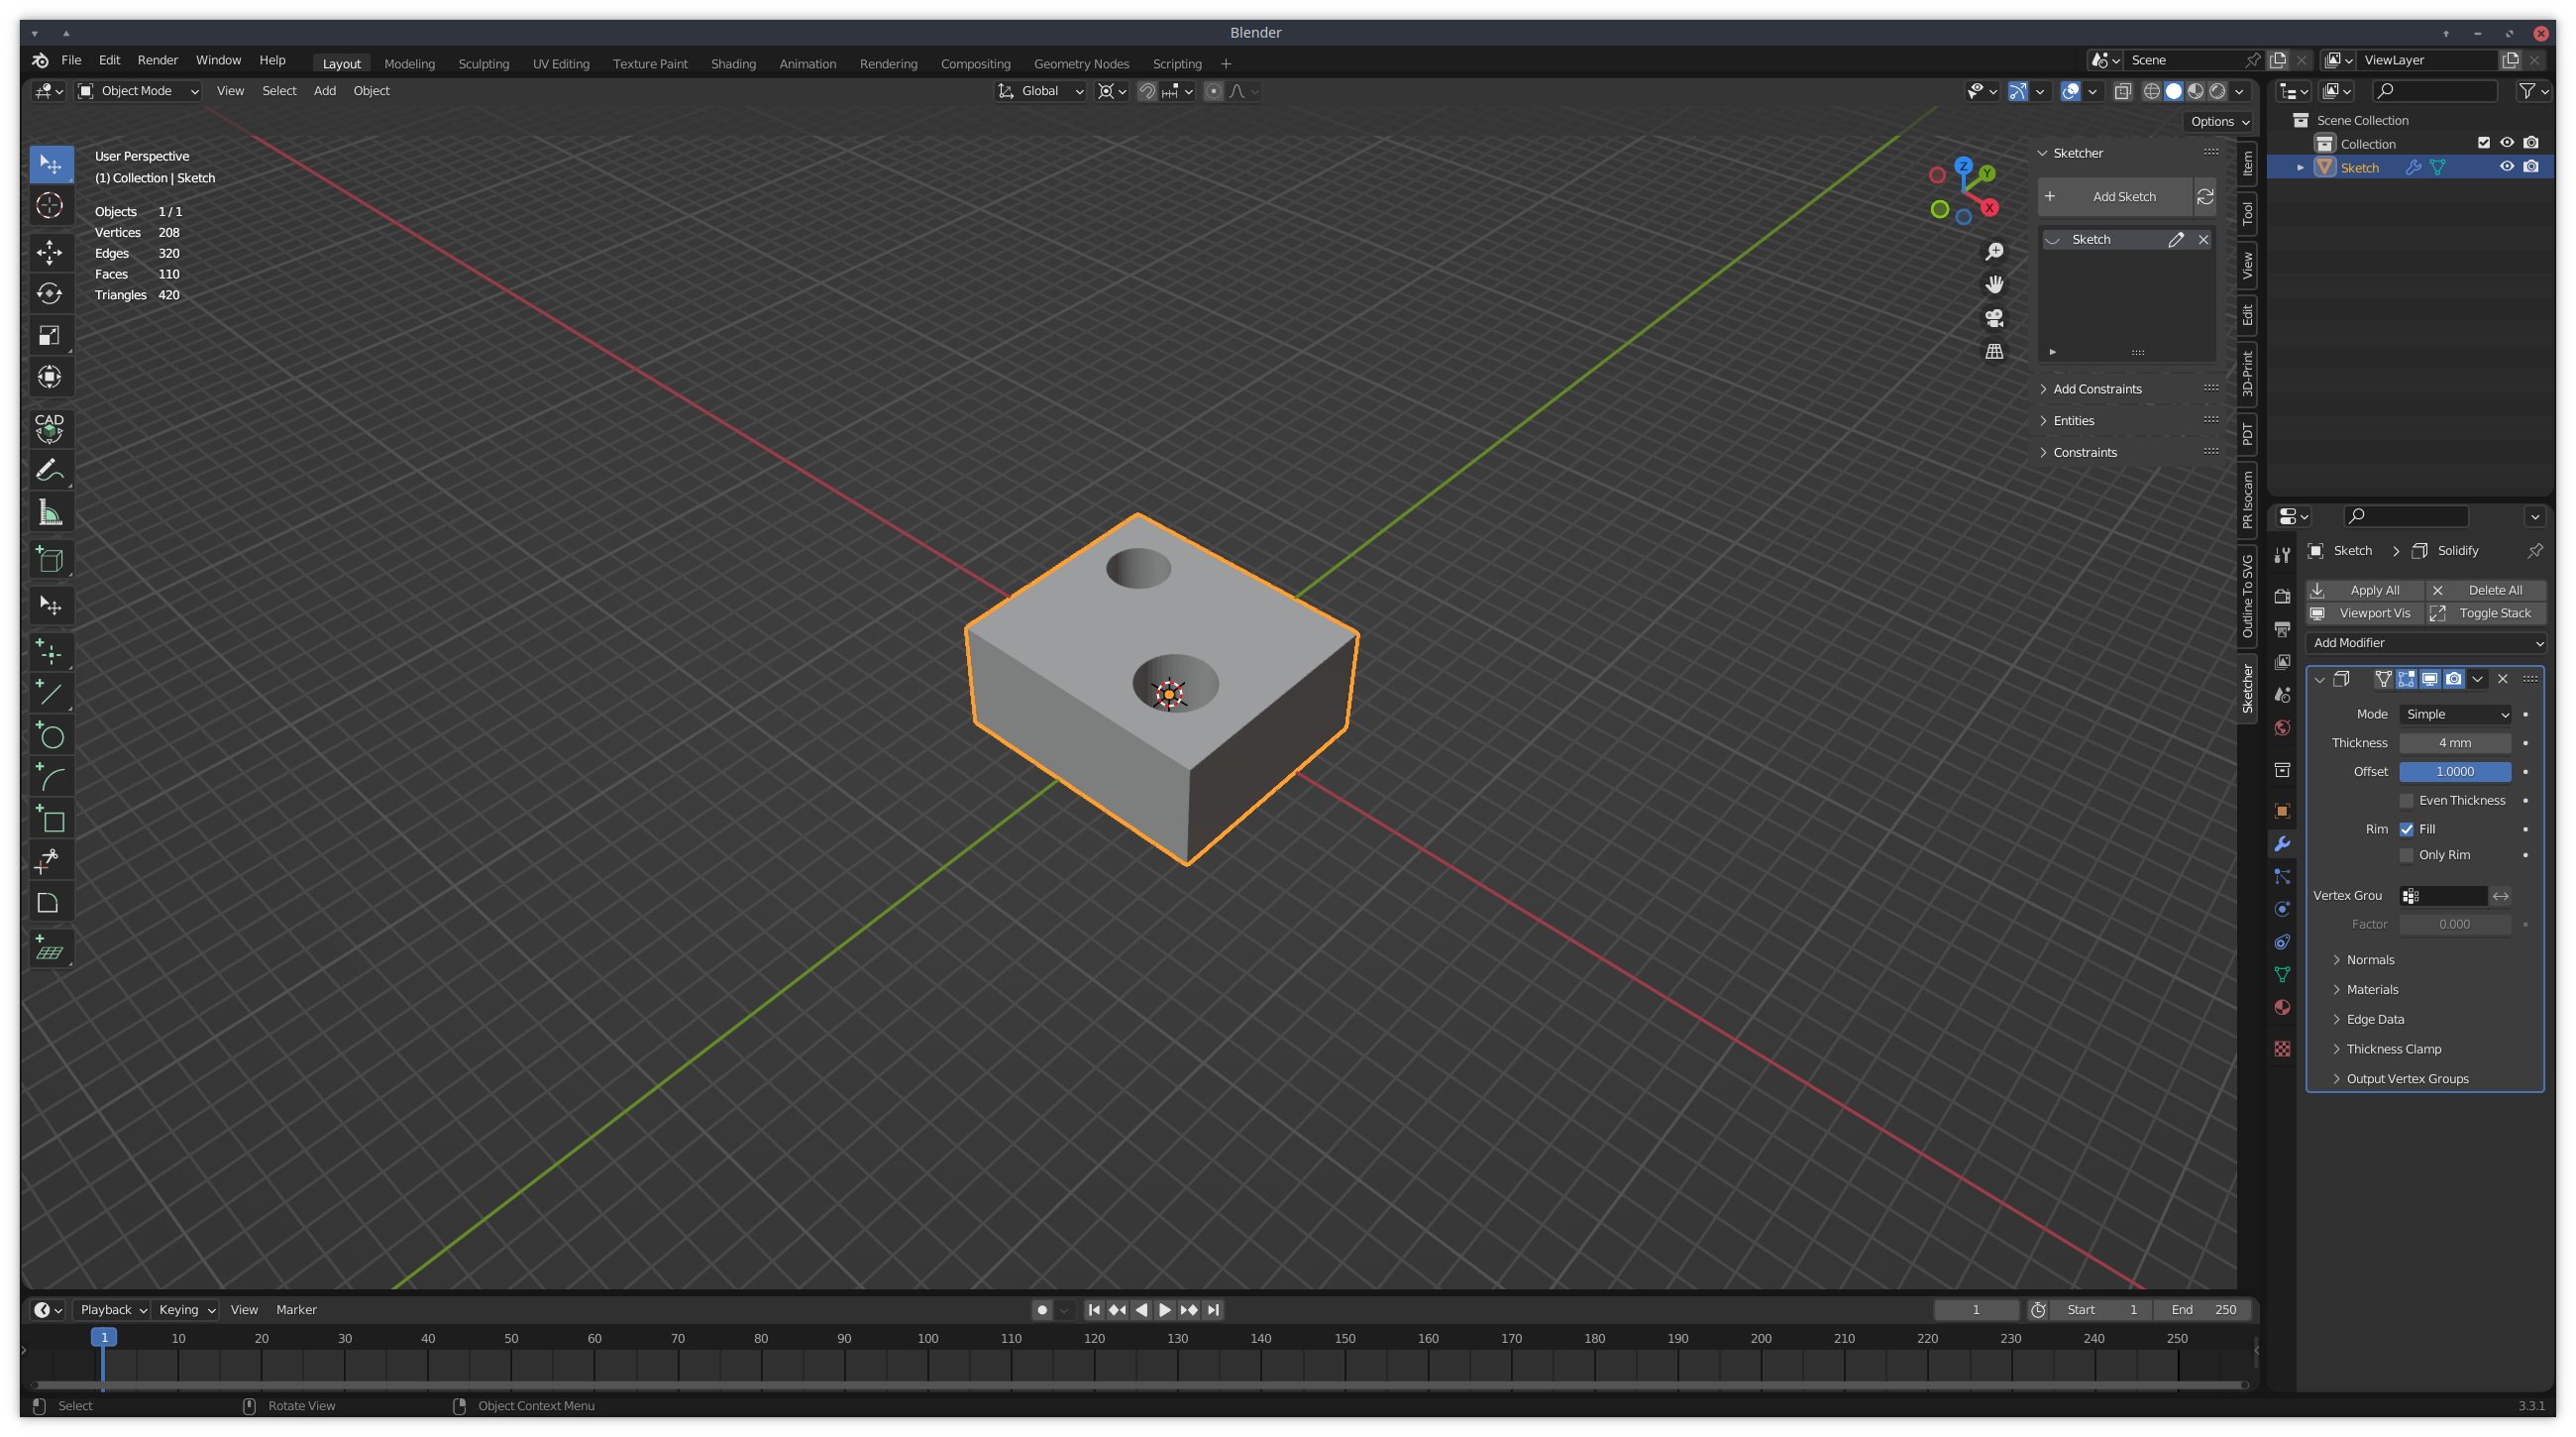Open the Mode dropdown showing Simple

point(2456,713)
